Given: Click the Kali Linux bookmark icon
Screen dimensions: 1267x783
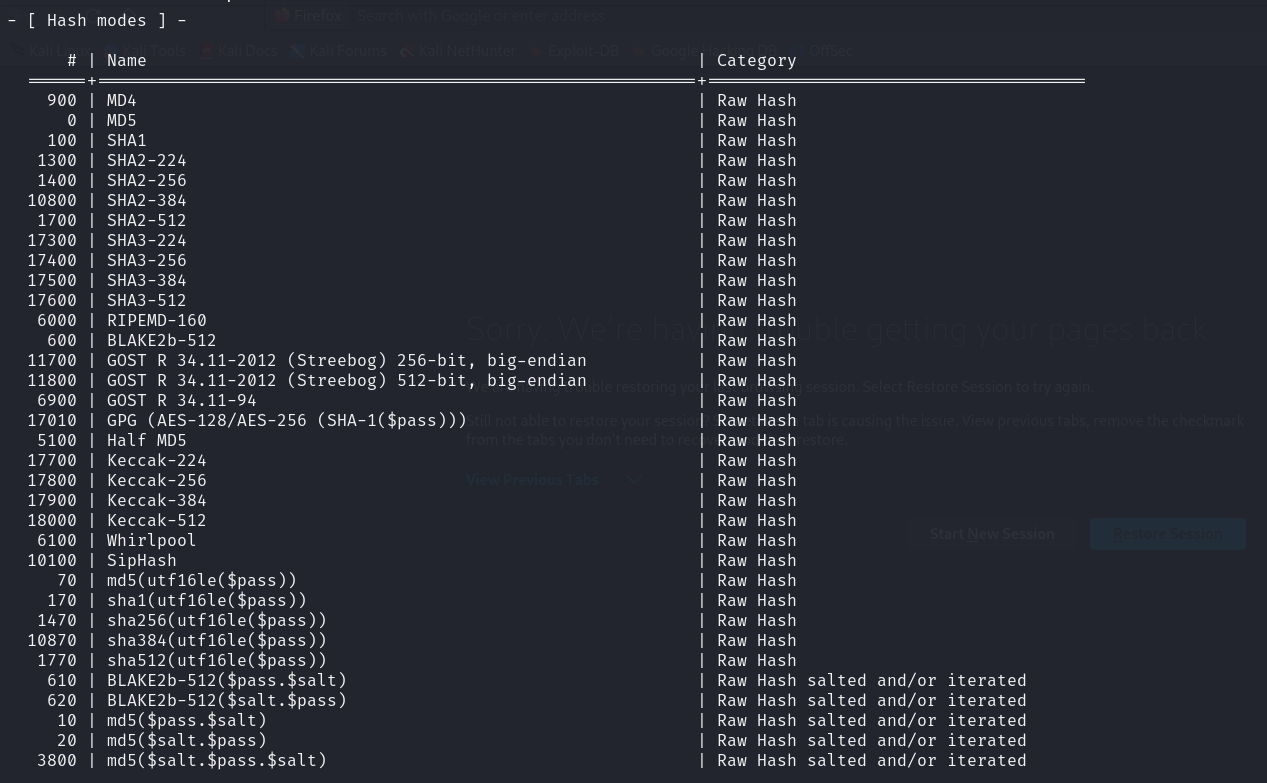Looking at the screenshot, I should click(x=17, y=51).
